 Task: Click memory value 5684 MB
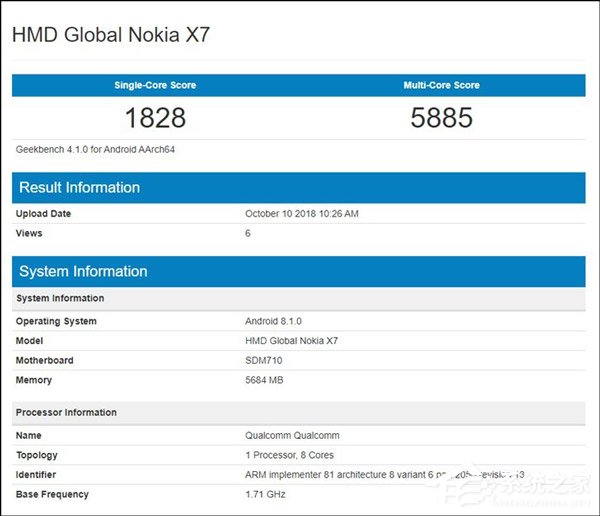click(x=264, y=380)
